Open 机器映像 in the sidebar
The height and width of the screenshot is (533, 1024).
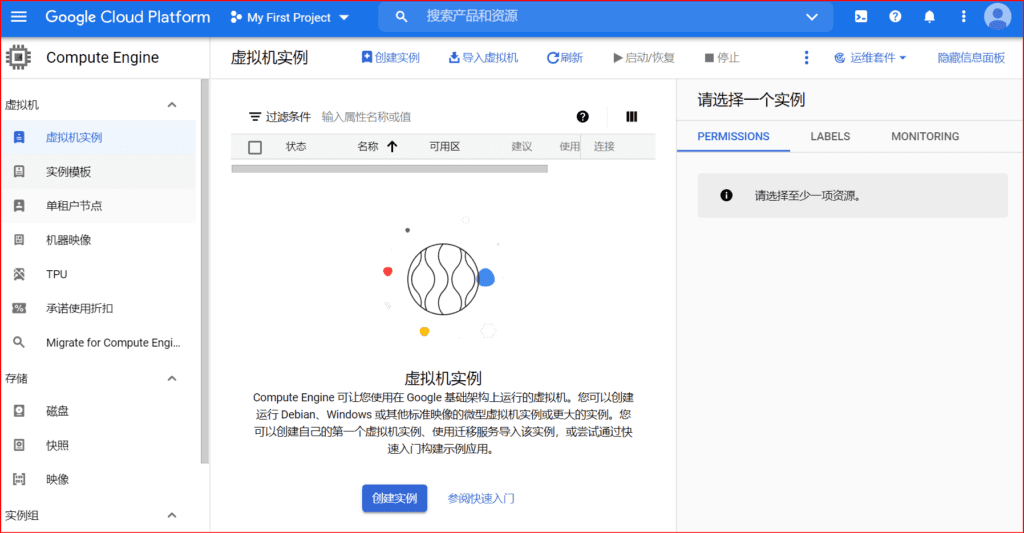click(98, 240)
